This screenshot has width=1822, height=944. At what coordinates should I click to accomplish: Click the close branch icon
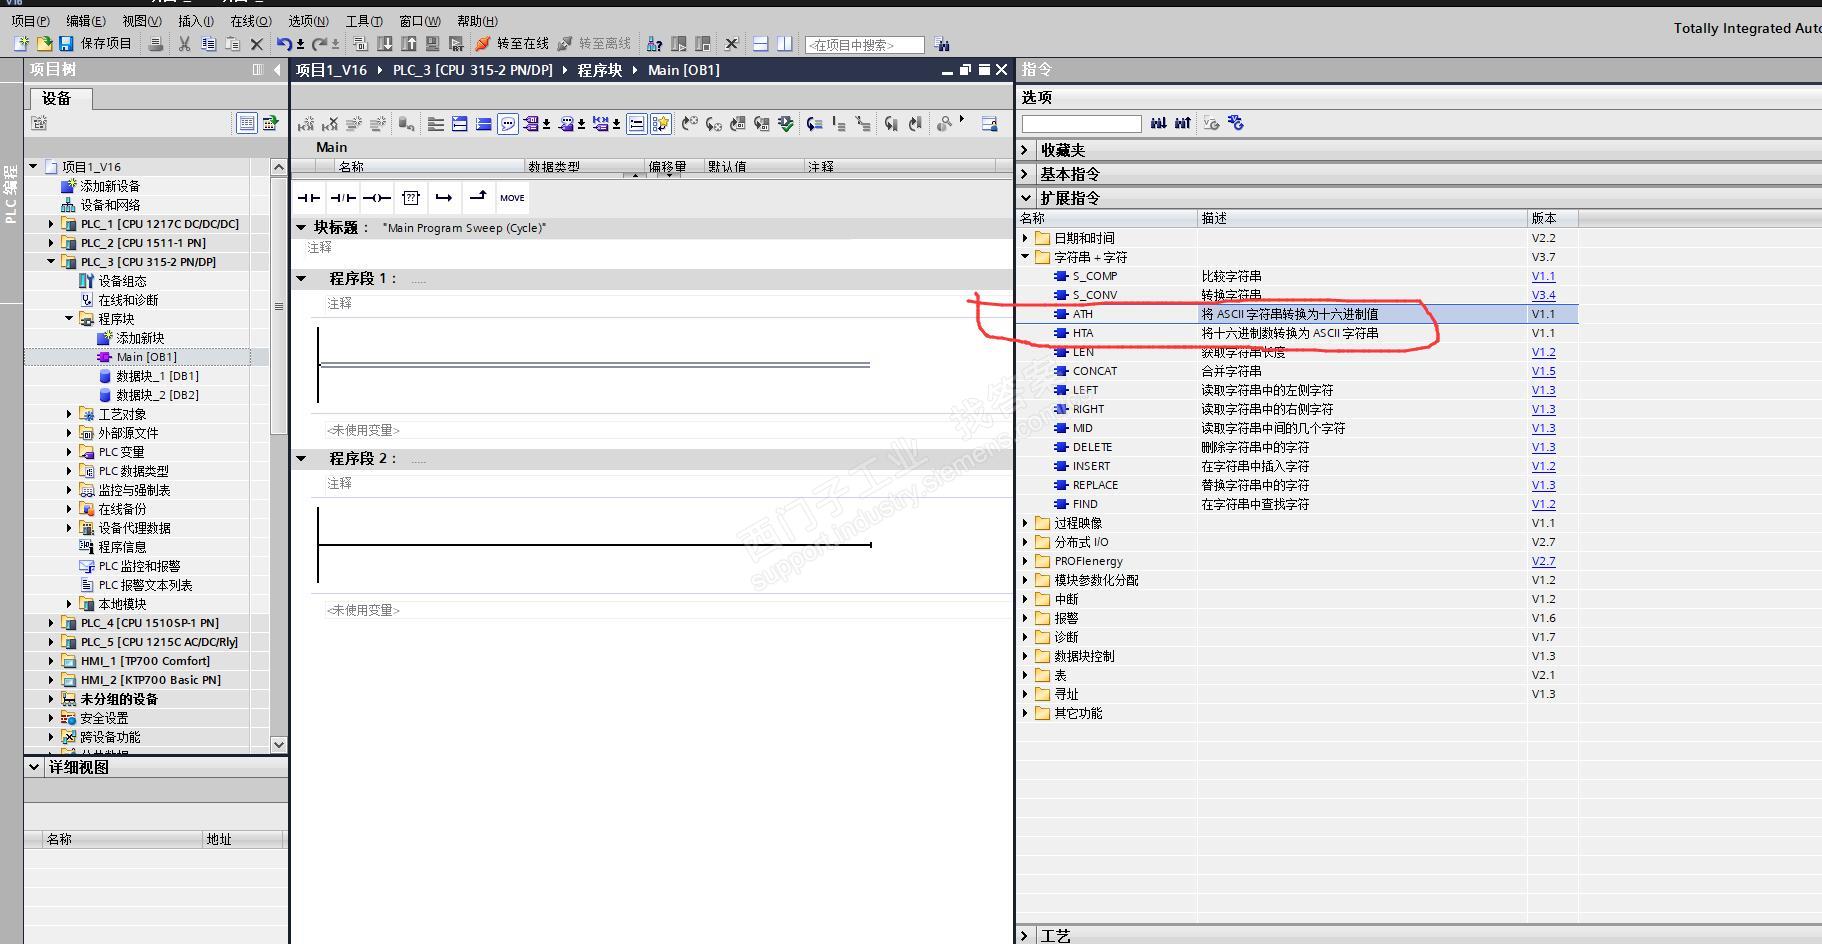[x=478, y=198]
